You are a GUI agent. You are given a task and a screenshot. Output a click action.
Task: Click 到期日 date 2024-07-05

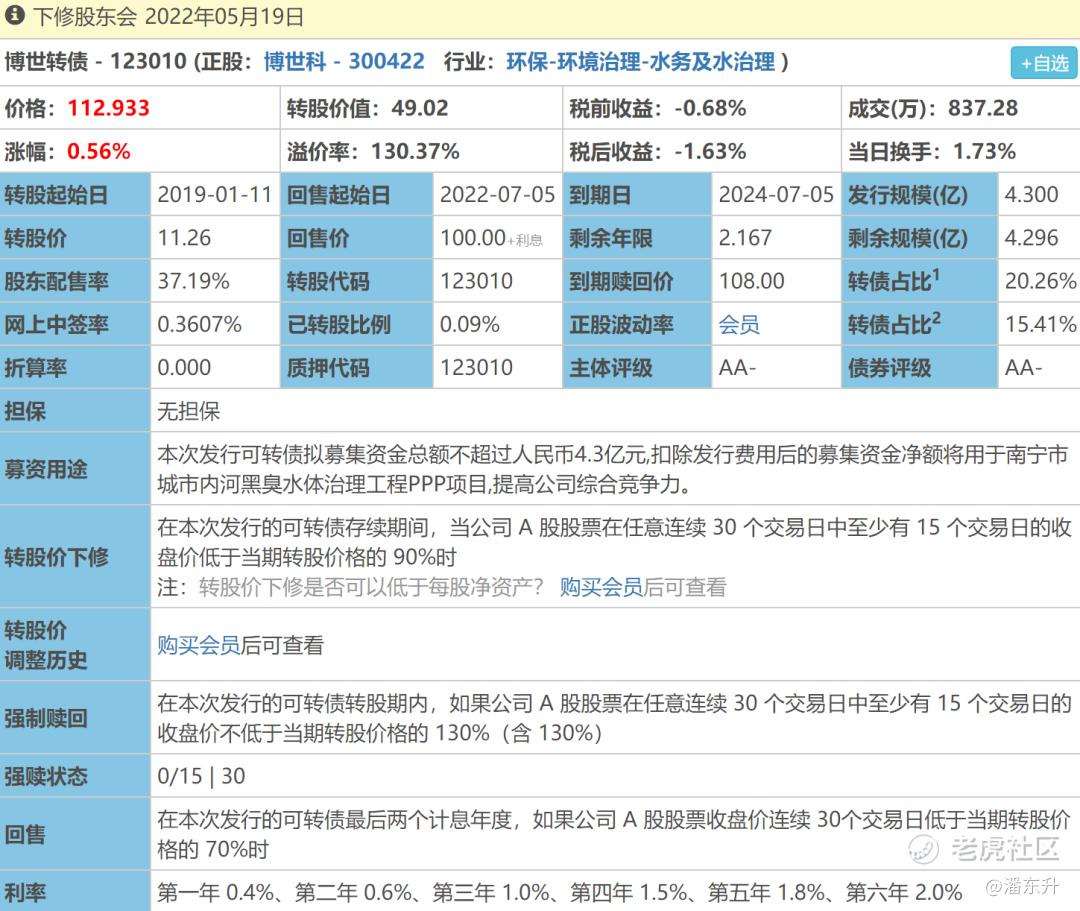[x=776, y=194]
